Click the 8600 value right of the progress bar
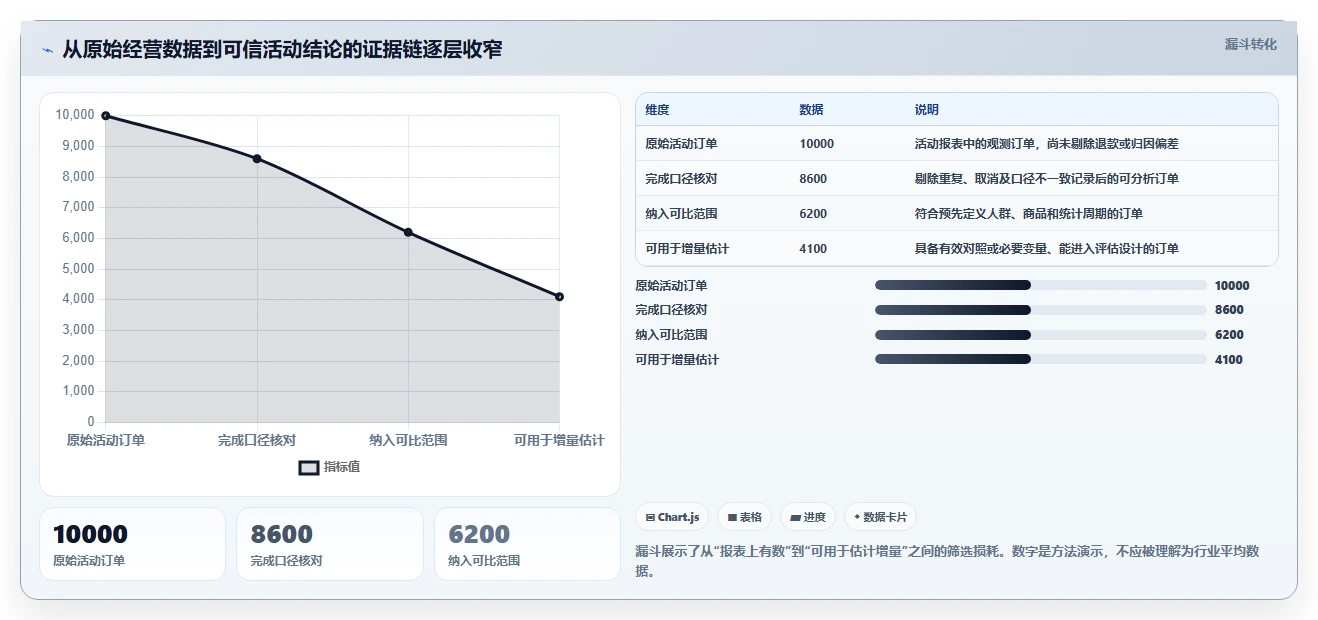 pyautogui.click(x=1229, y=310)
